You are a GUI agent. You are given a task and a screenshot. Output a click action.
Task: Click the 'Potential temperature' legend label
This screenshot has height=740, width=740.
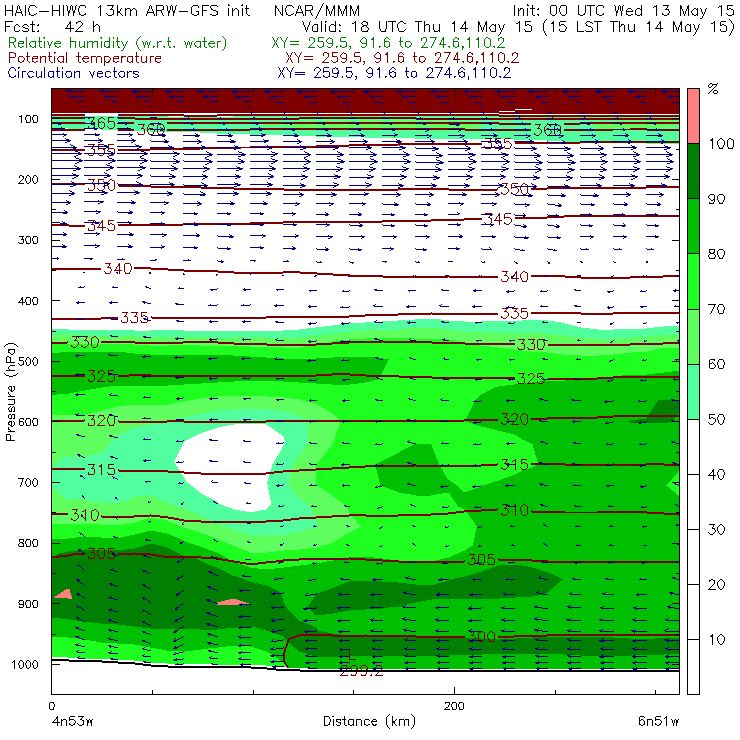85,58
